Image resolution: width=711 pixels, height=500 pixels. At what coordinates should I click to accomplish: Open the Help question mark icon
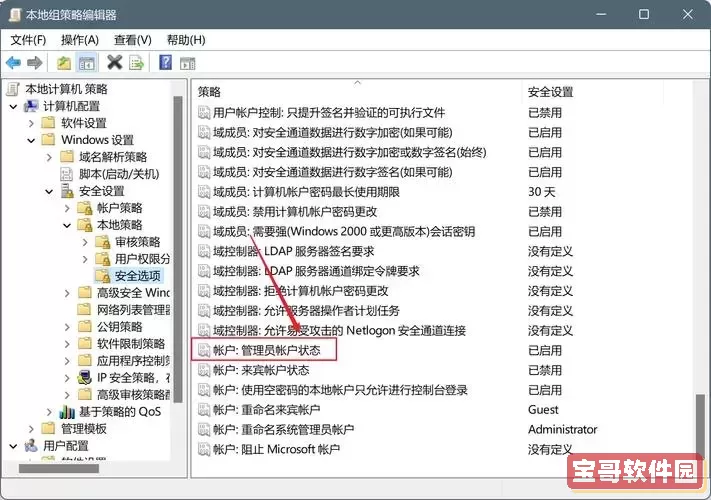click(x=166, y=62)
